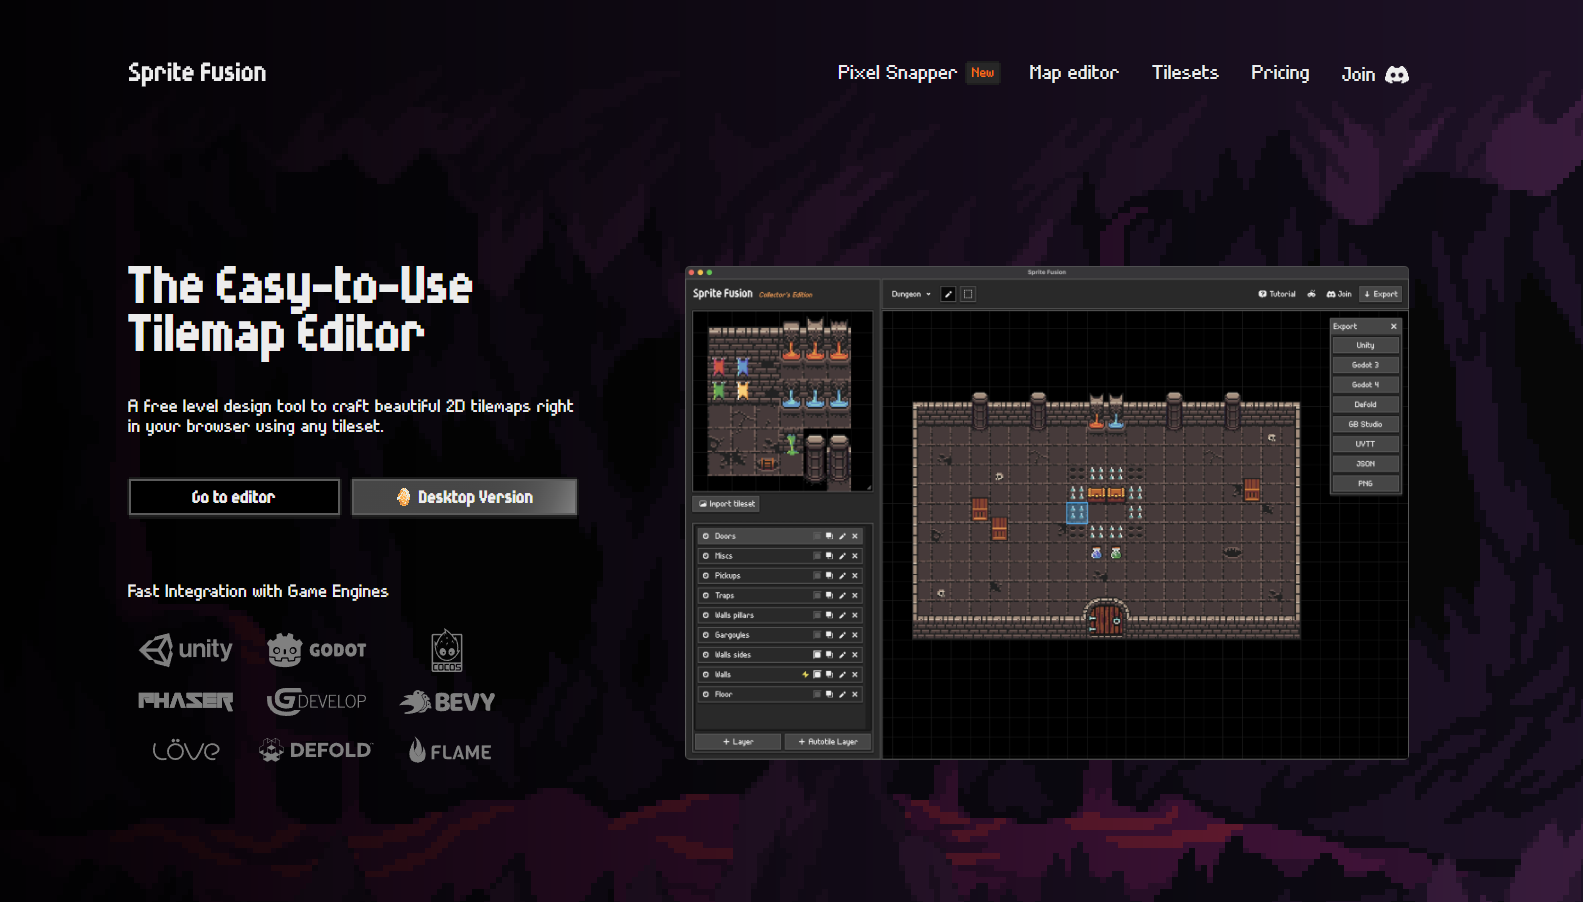Viewport: 1583px width, 902px height.
Task: Add a new layer with + Layer
Action: tap(738, 742)
